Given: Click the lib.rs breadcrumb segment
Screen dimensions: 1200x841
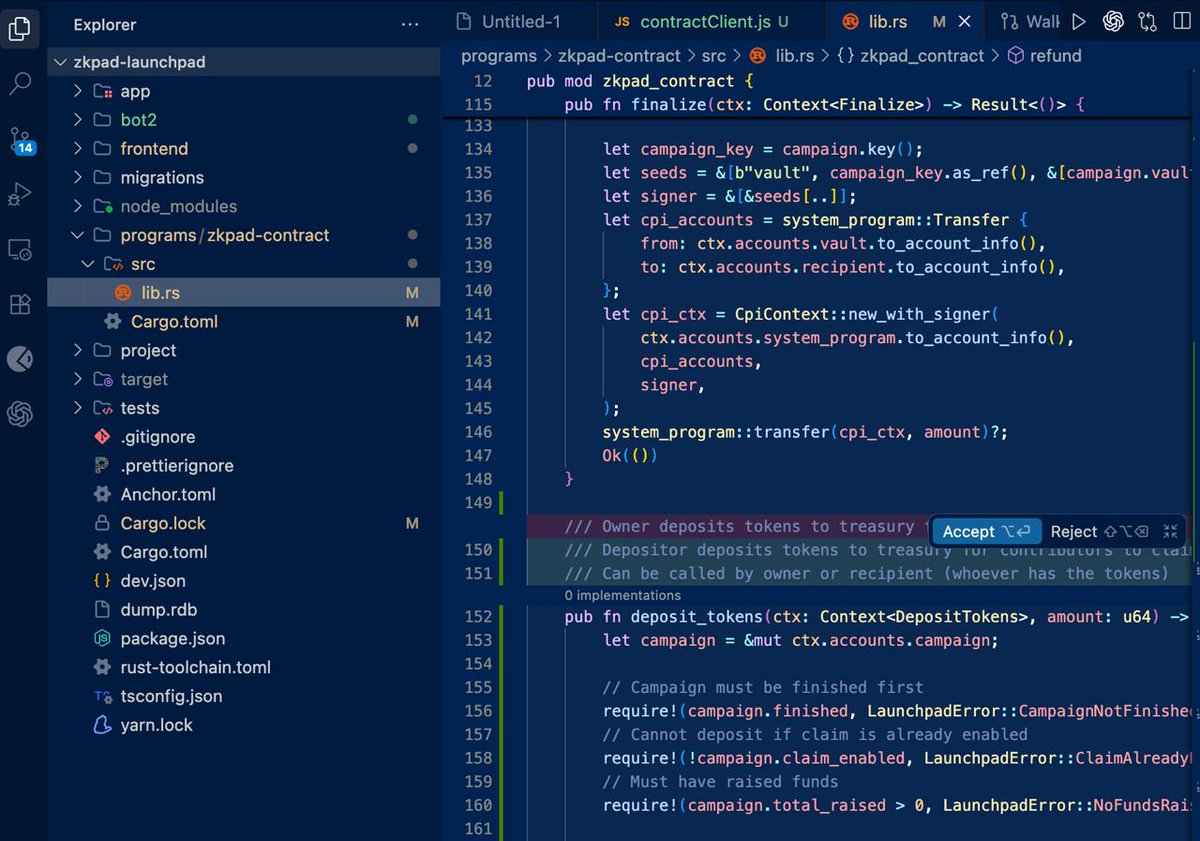Looking at the screenshot, I should (783, 56).
